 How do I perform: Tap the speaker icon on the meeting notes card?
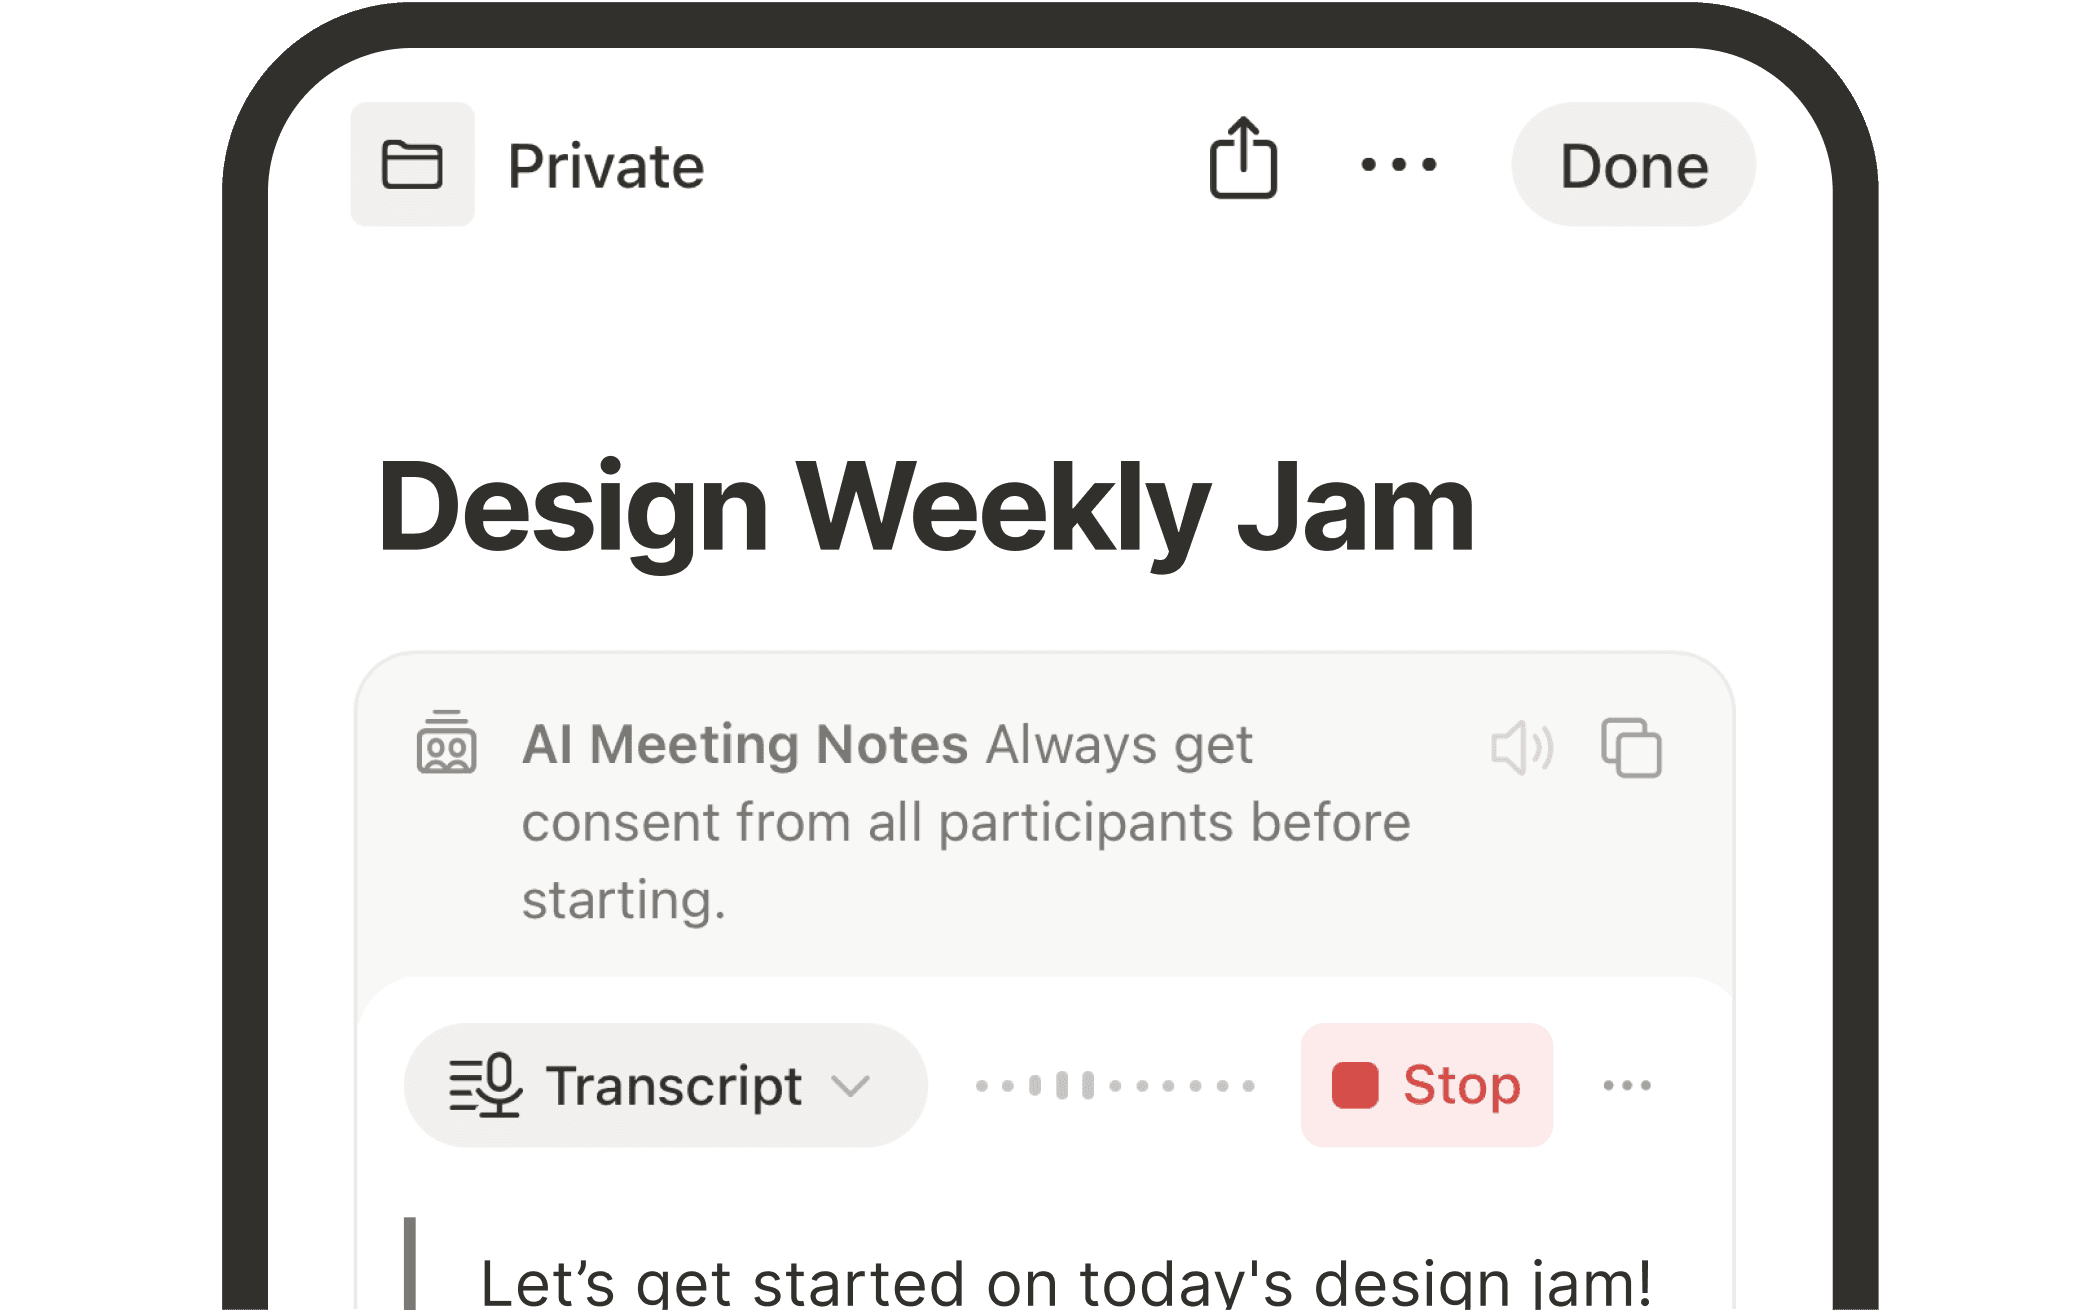coord(1521,746)
